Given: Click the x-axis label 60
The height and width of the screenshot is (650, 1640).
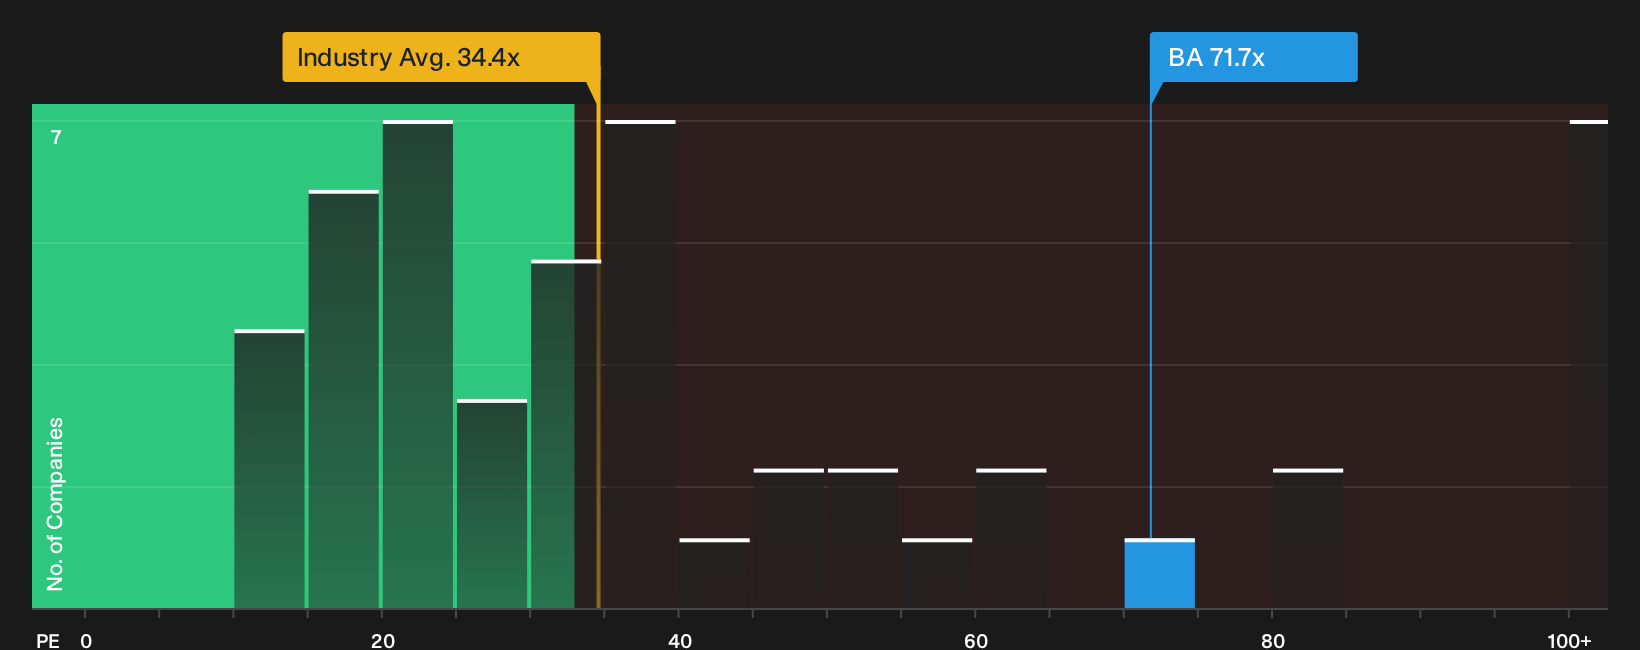Looking at the screenshot, I should (976, 640).
